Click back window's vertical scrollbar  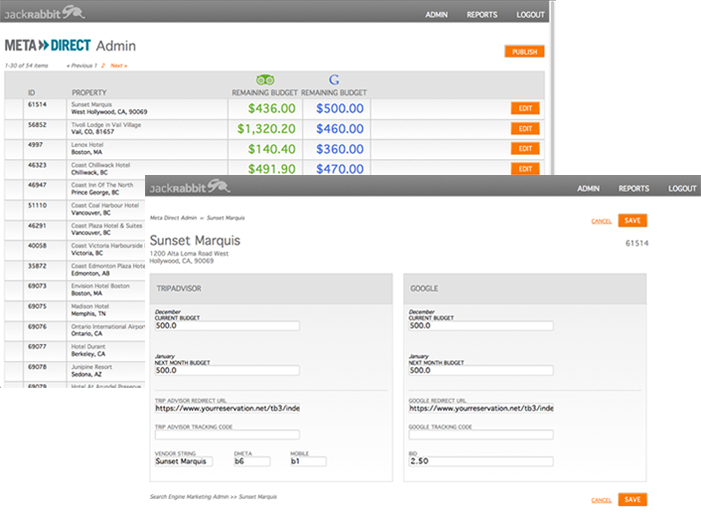point(552,89)
